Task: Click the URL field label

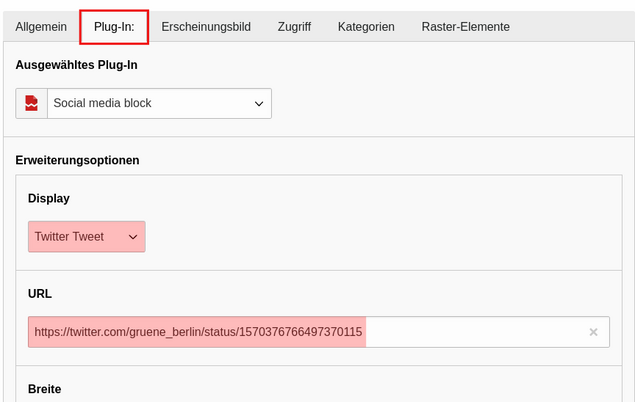Action: coord(40,294)
